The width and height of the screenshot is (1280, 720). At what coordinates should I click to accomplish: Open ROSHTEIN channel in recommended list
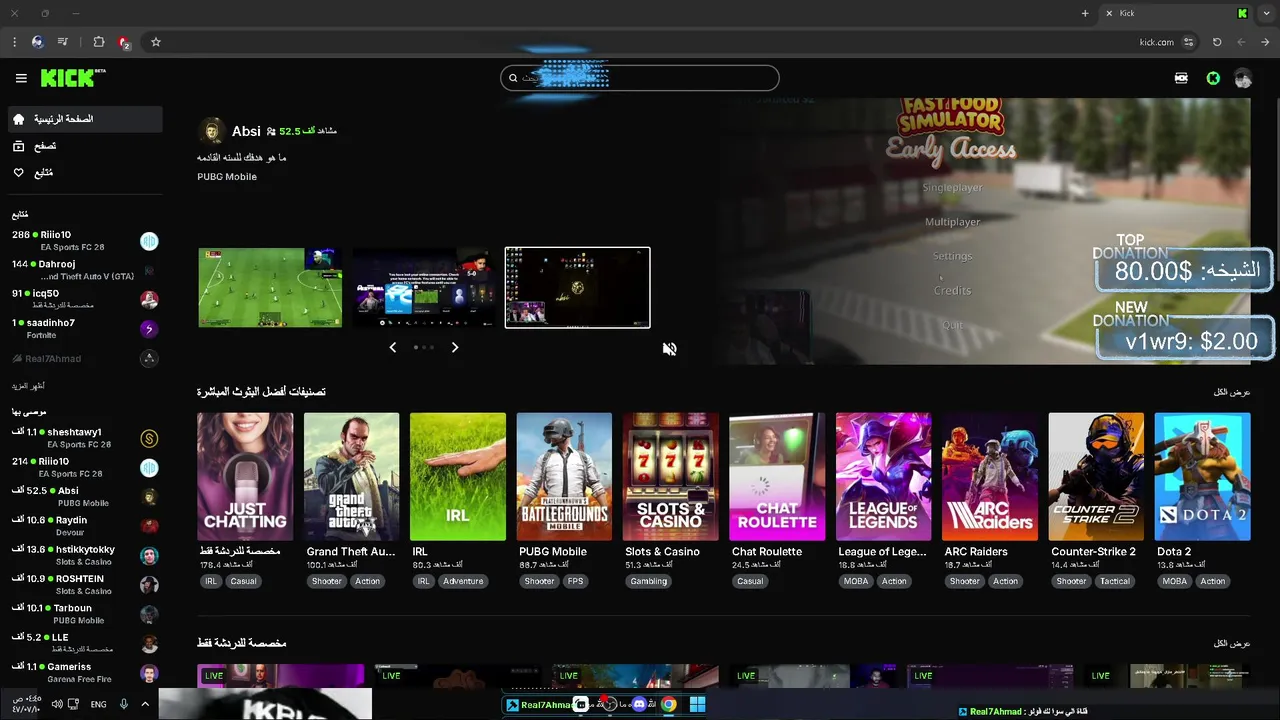[x=84, y=585]
